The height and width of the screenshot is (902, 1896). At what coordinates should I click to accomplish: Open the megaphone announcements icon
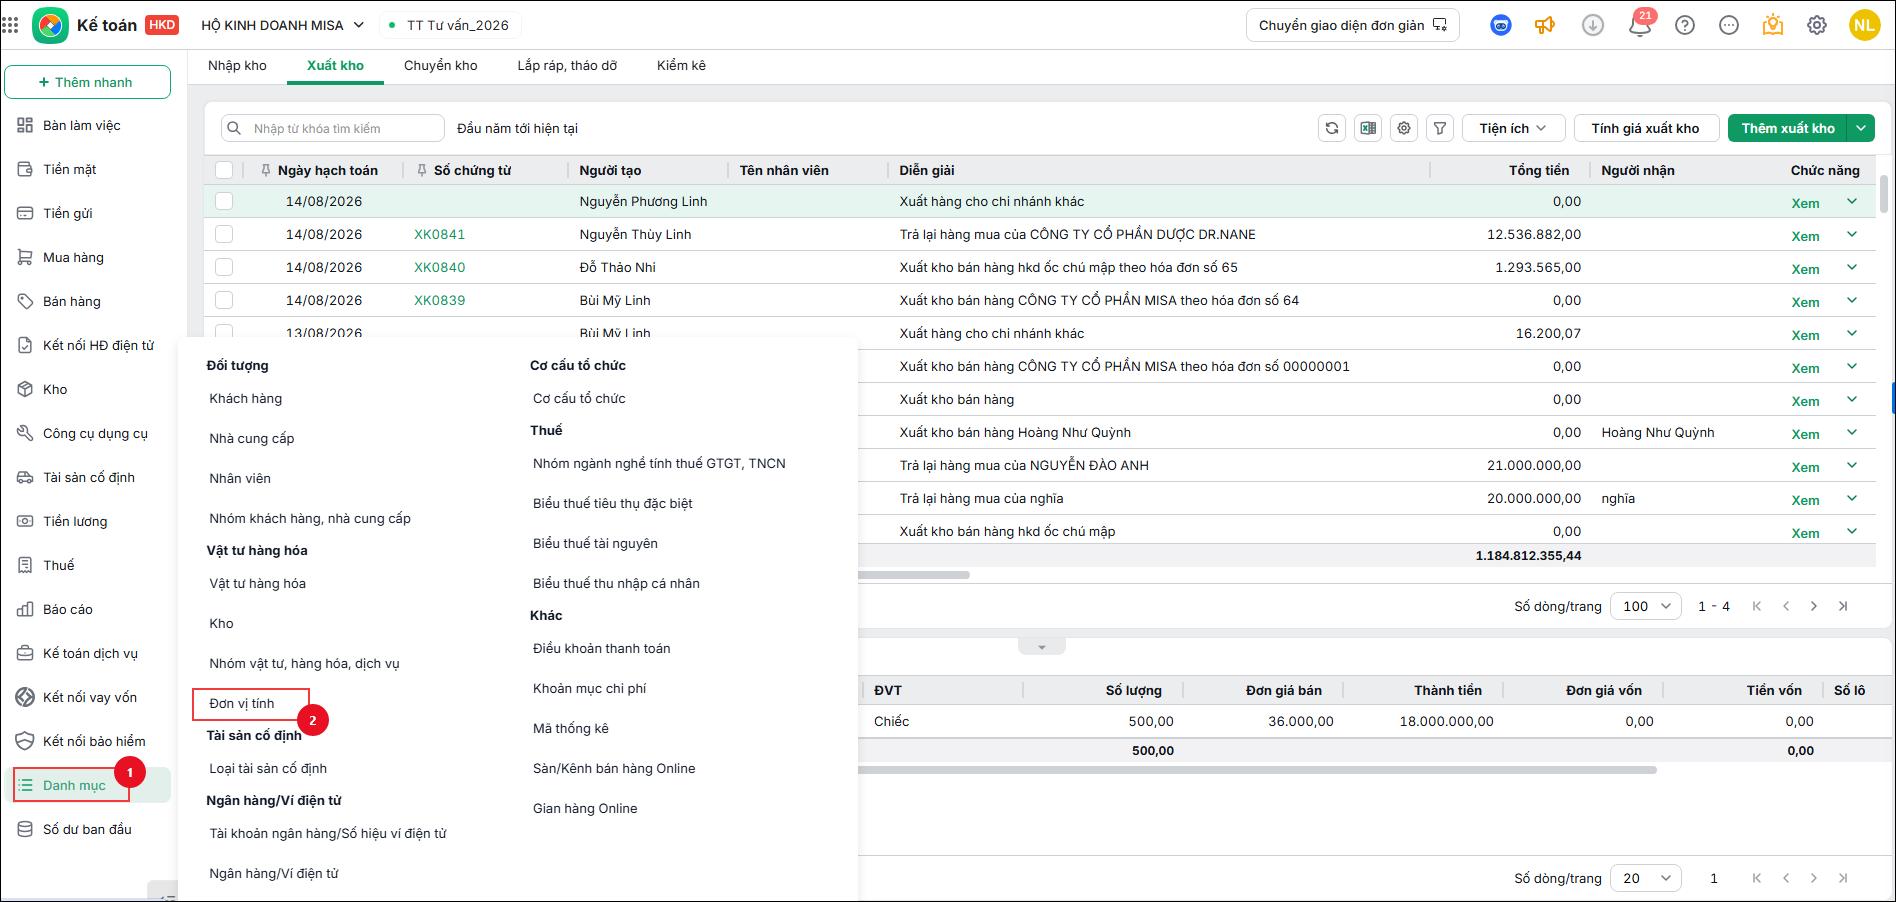tap(1545, 25)
